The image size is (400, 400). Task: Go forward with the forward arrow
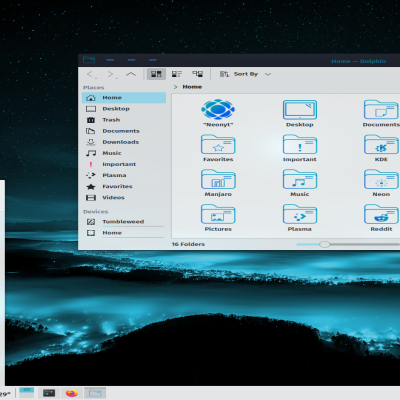point(112,74)
